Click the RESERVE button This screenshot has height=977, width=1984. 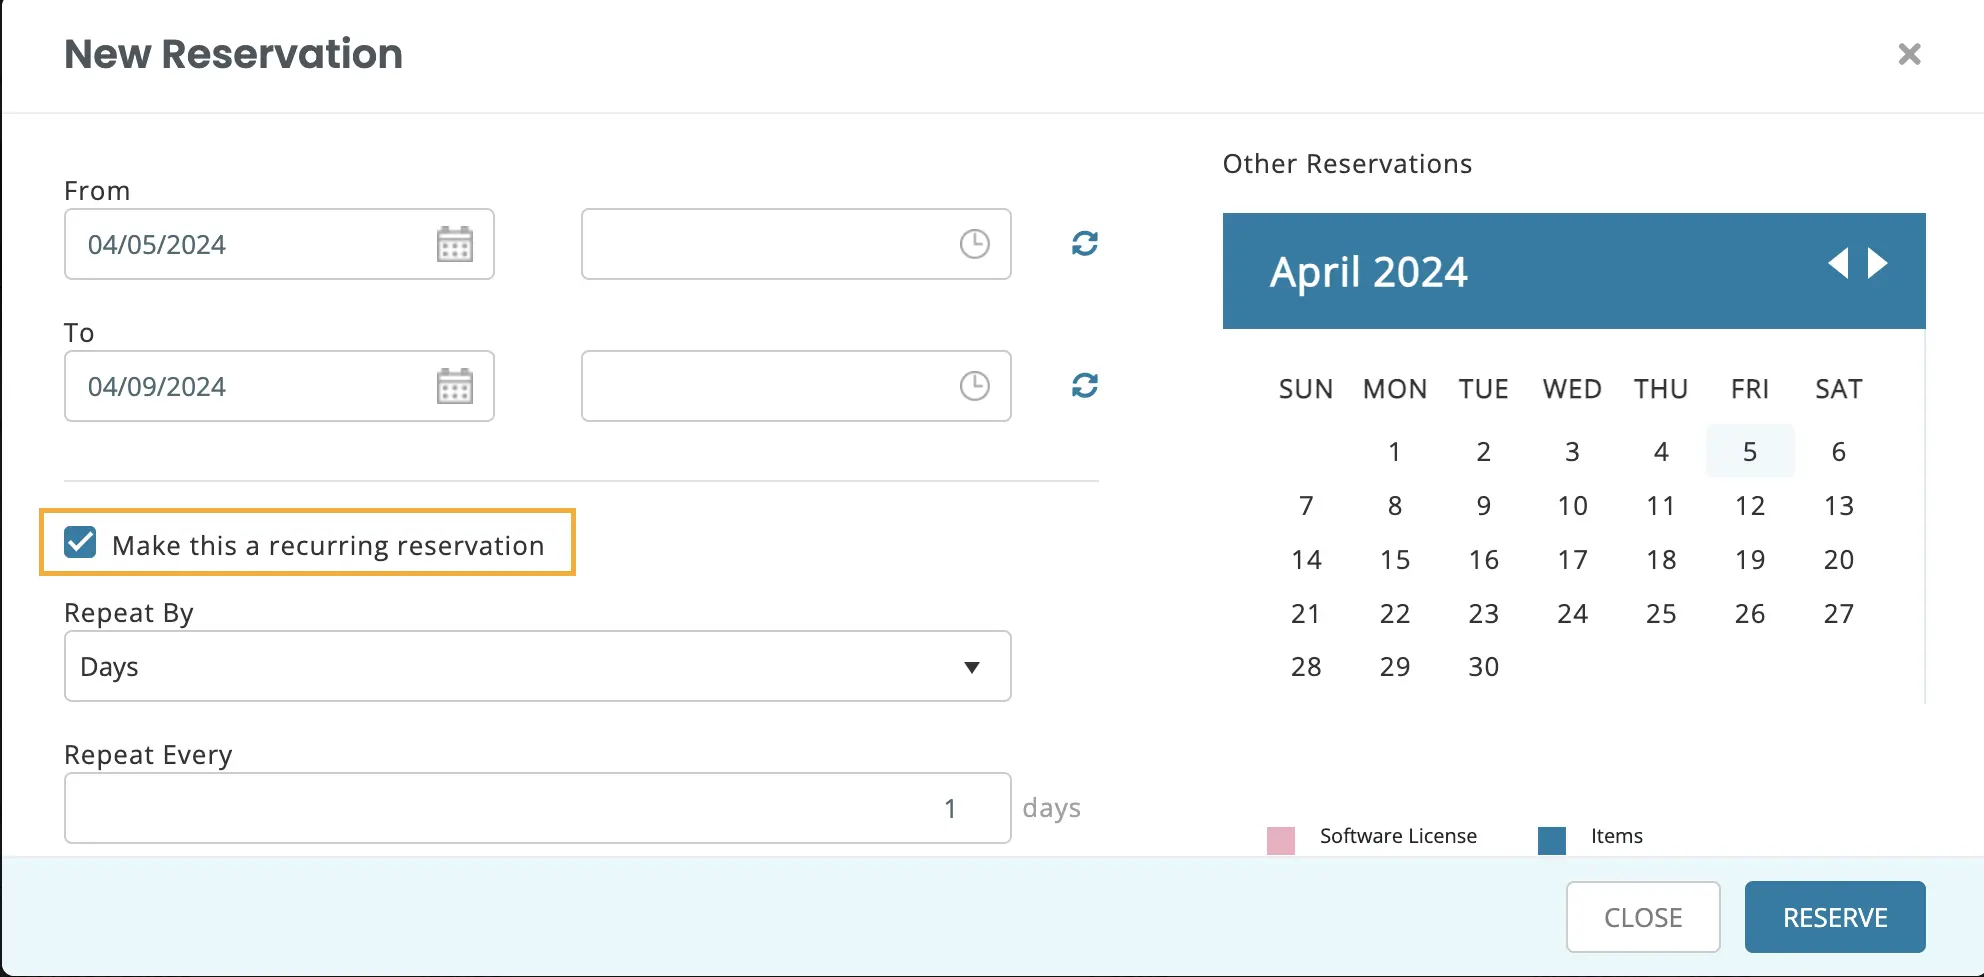pyautogui.click(x=1834, y=916)
